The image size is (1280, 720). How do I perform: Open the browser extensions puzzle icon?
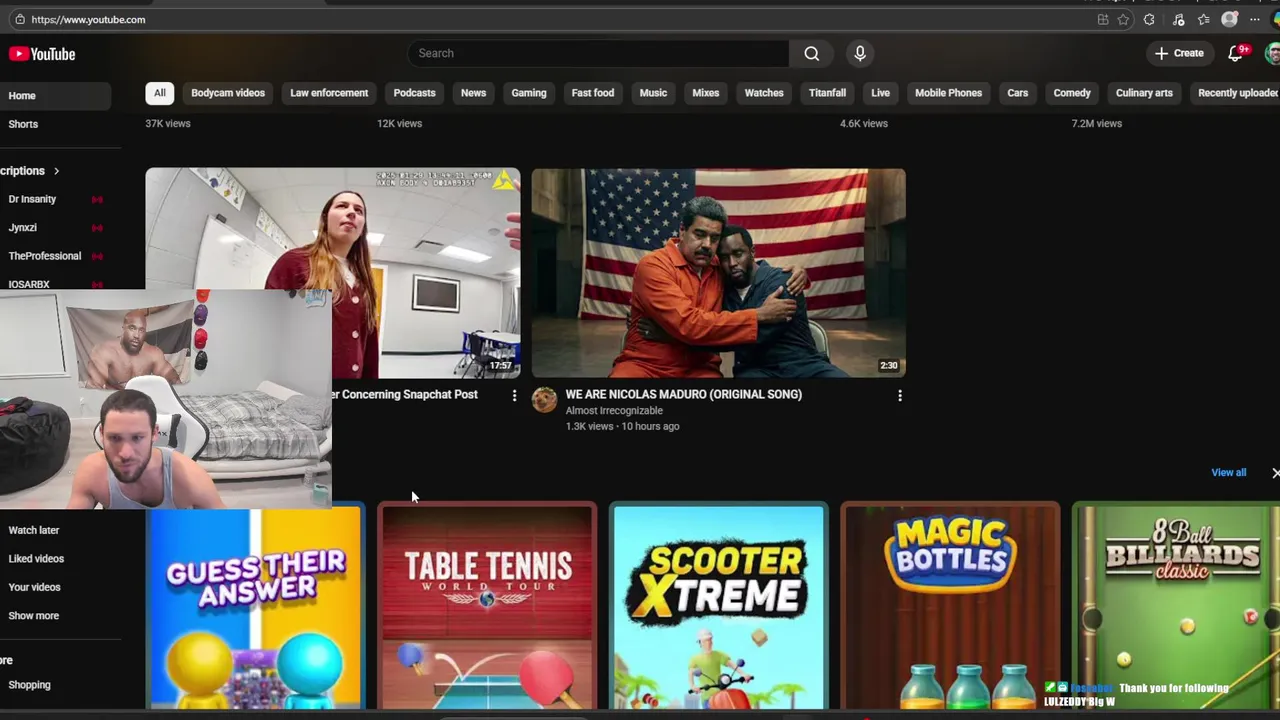(1149, 19)
